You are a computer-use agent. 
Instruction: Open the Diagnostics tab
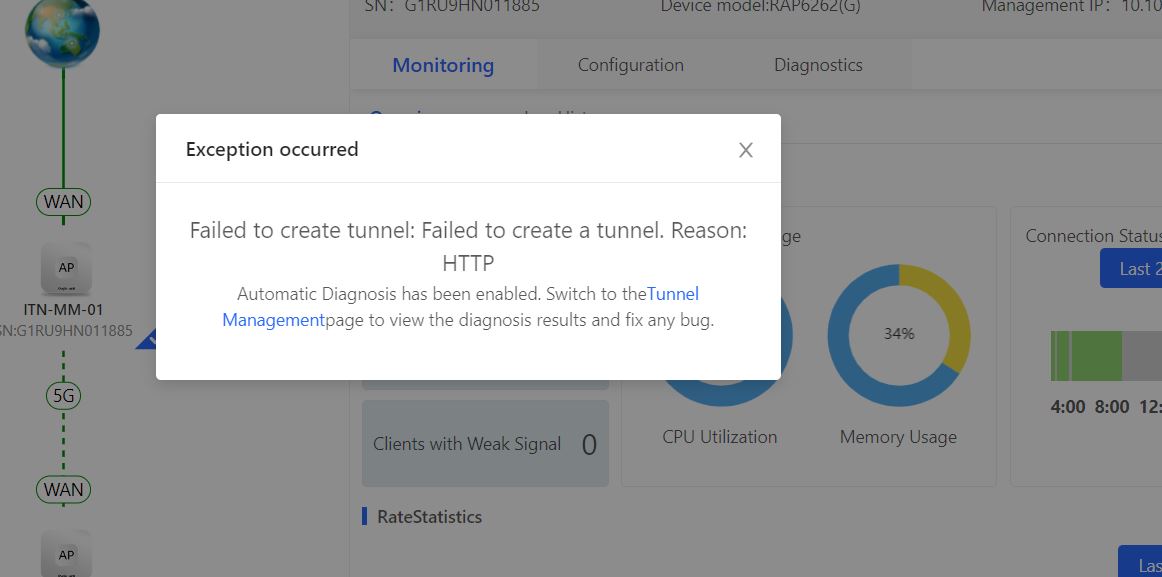coord(818,65)
